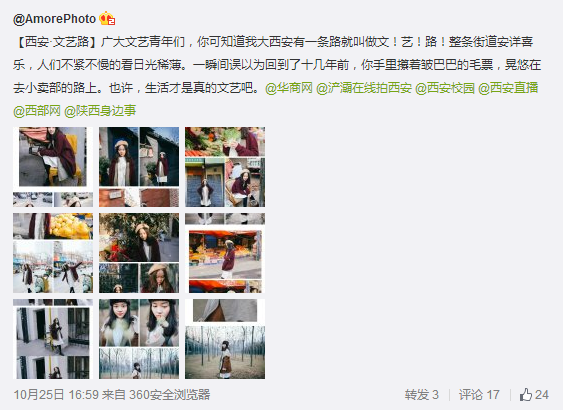
Task: Click the crown membership badge icon
Action: [107, 18]
